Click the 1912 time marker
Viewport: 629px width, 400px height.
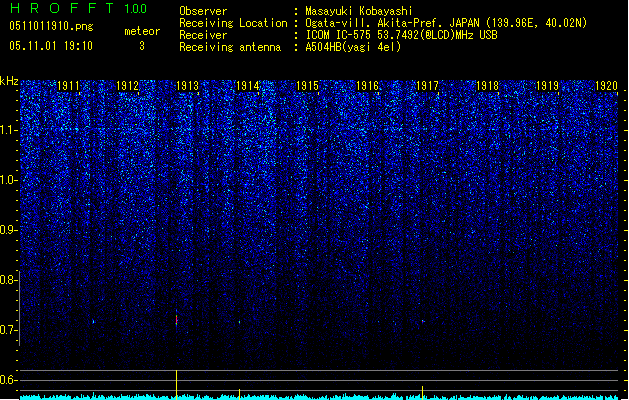[x=127, y=86]
